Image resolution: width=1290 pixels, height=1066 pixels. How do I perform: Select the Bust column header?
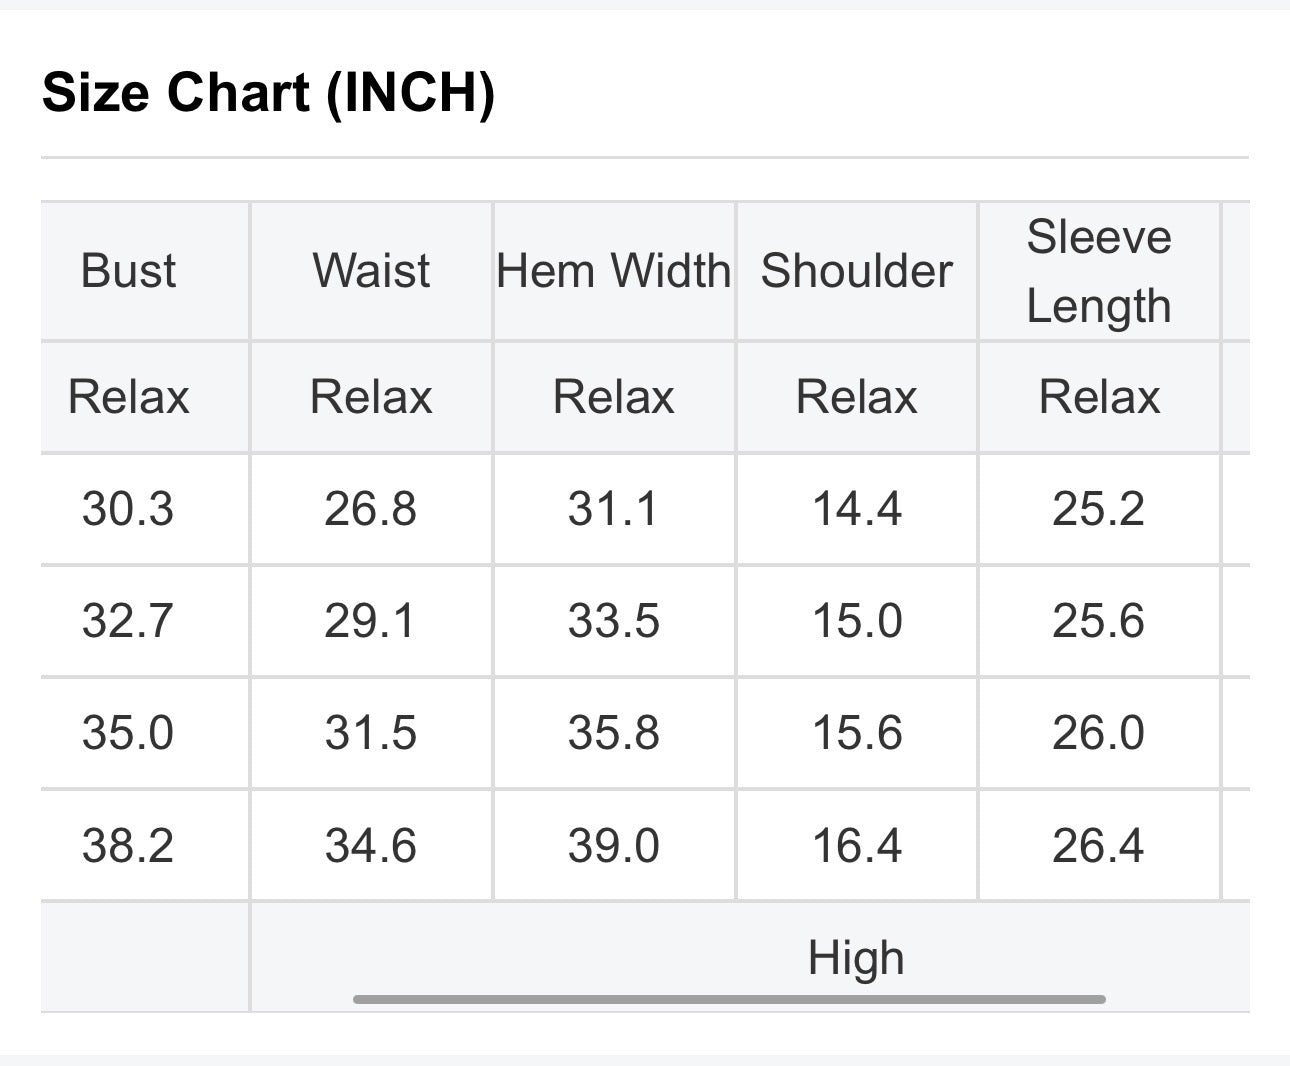(x=128, y=271)
